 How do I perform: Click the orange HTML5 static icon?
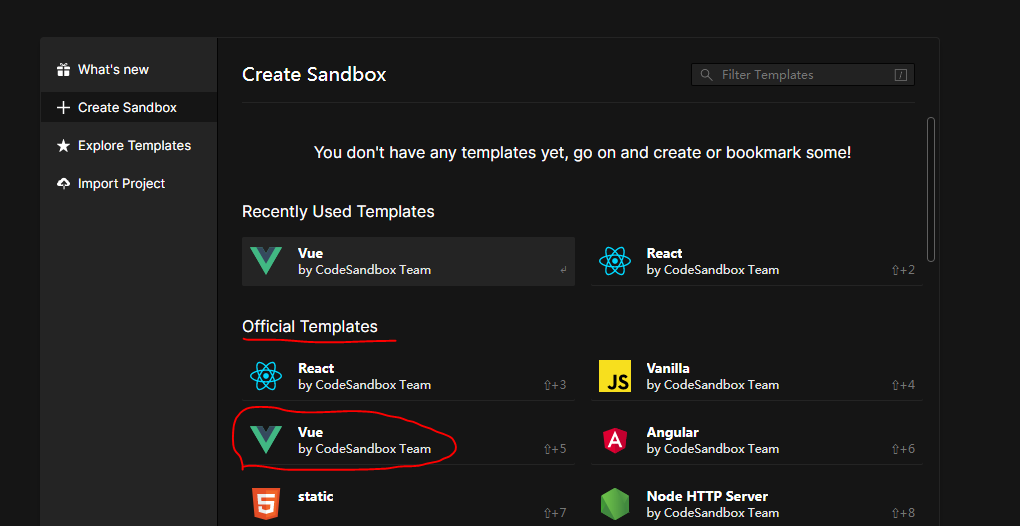tap(266, 503)
